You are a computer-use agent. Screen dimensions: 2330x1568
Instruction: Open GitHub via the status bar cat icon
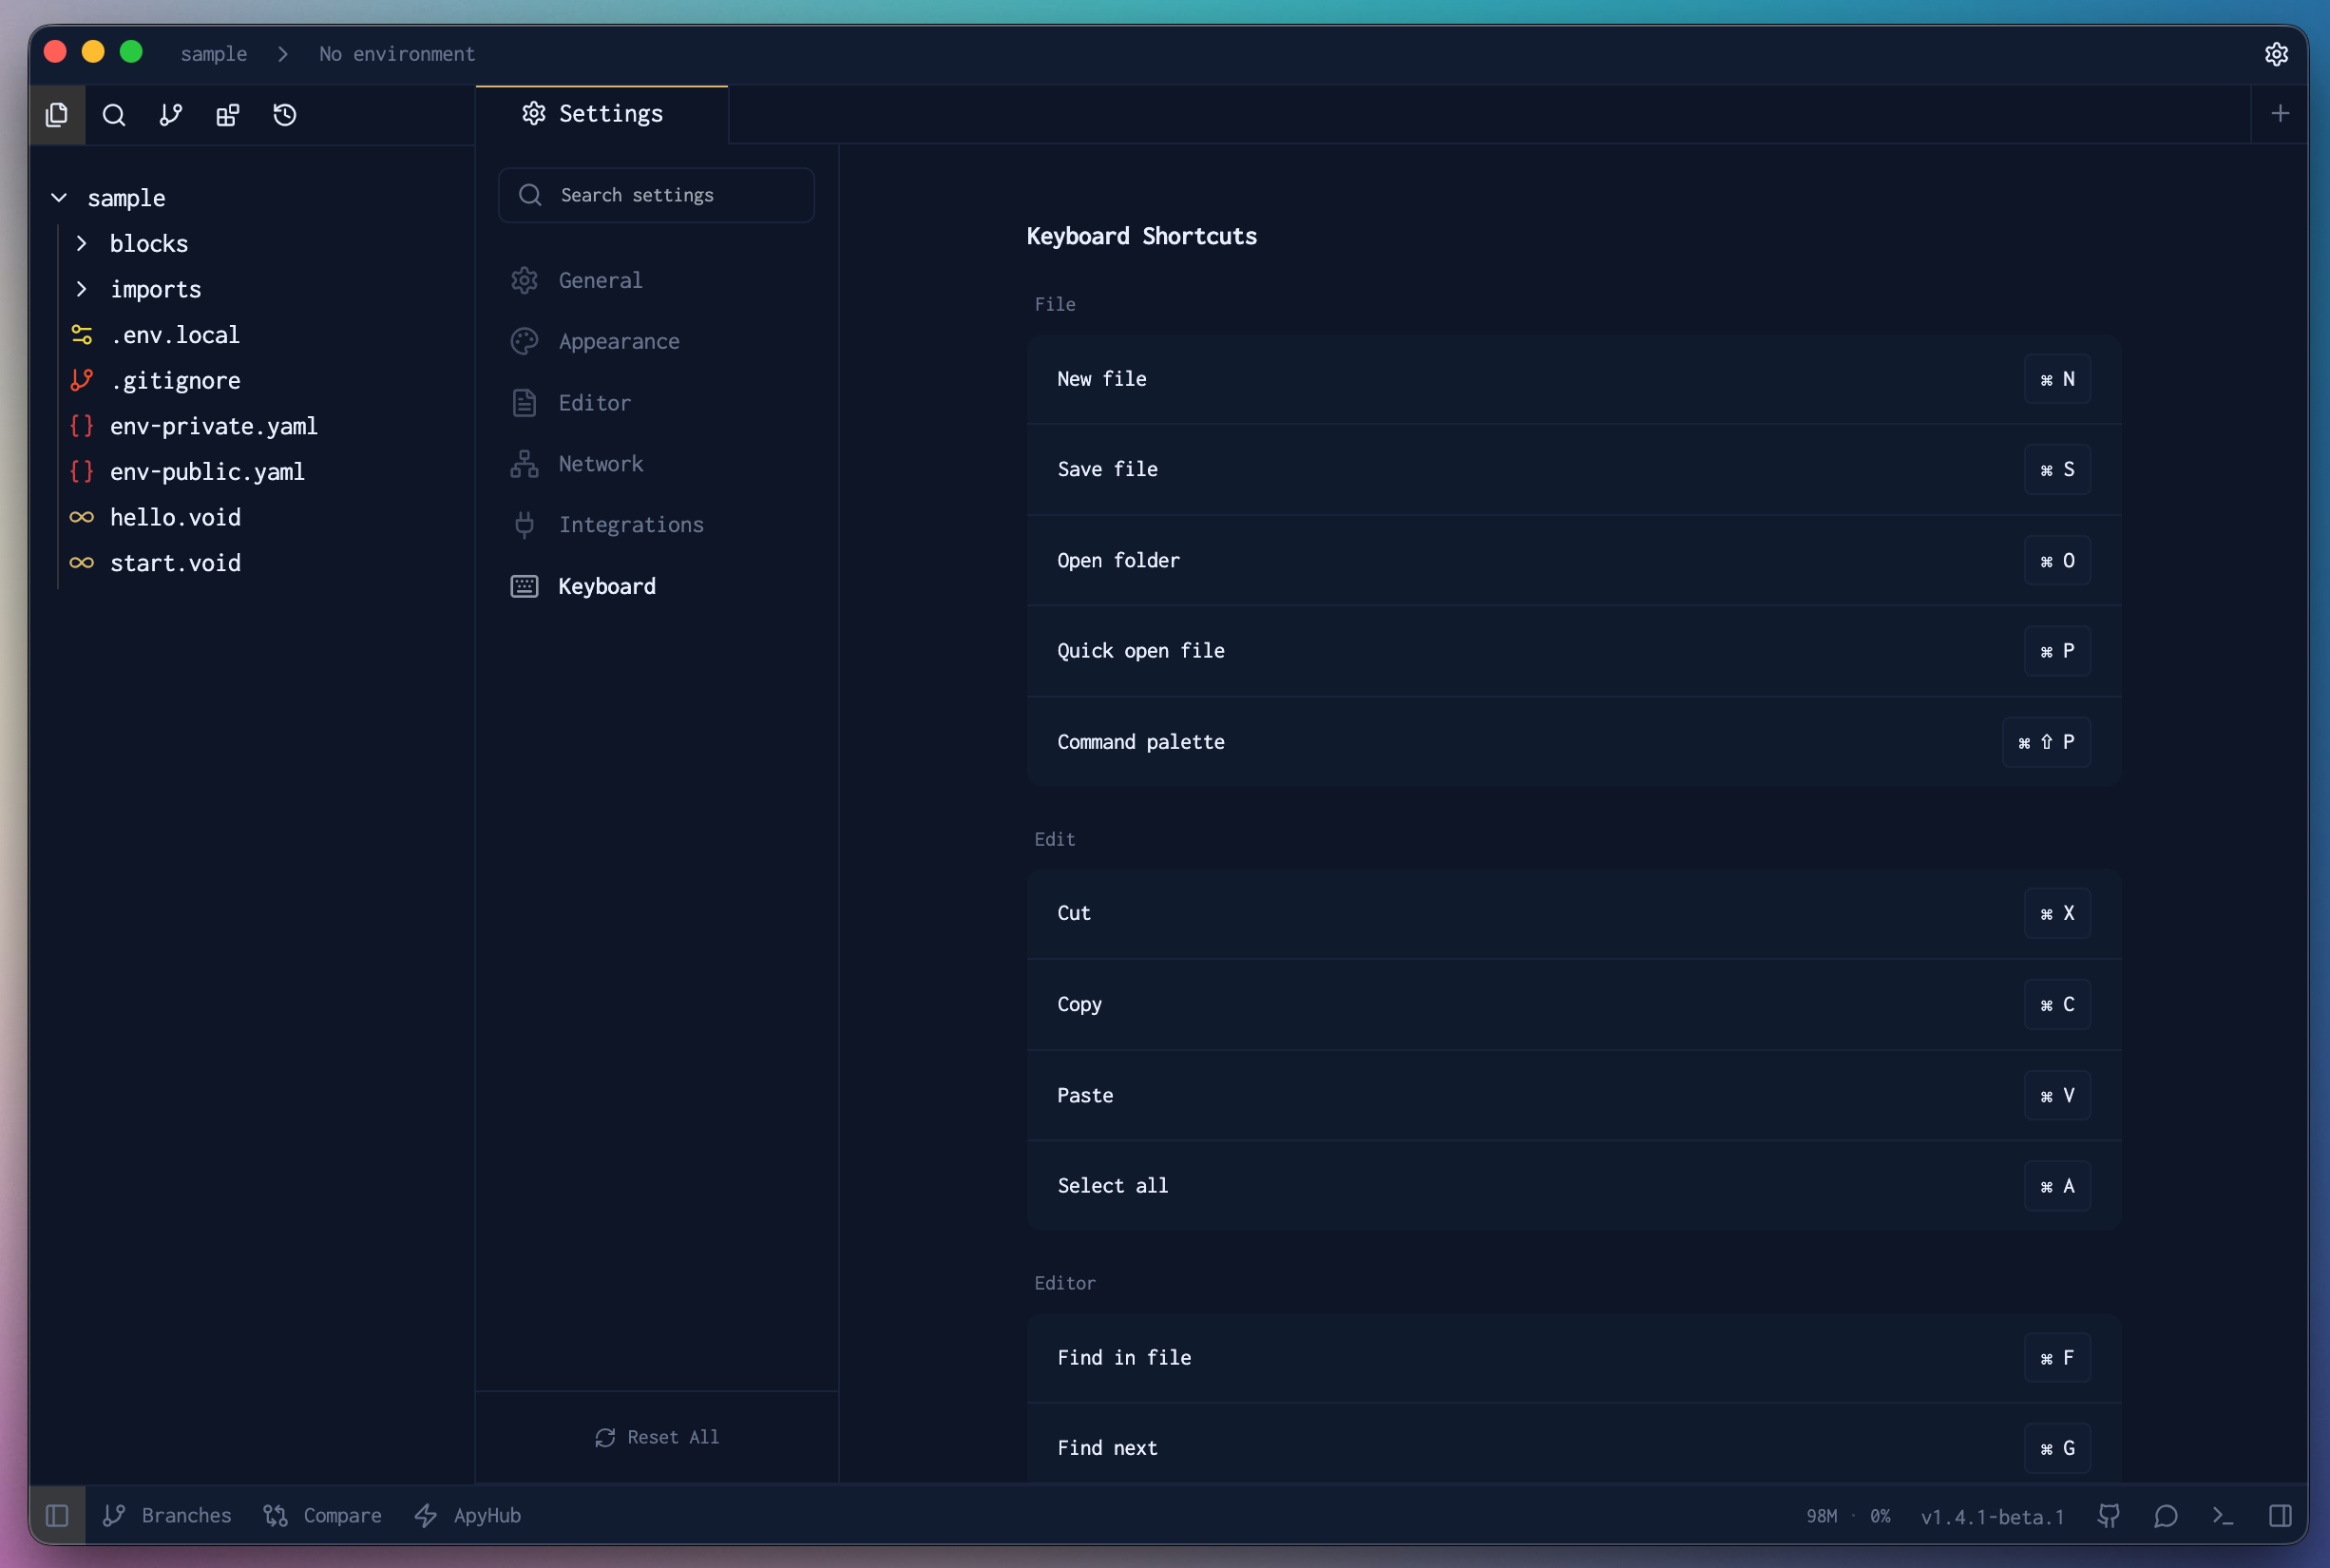coord(2109,1515)
